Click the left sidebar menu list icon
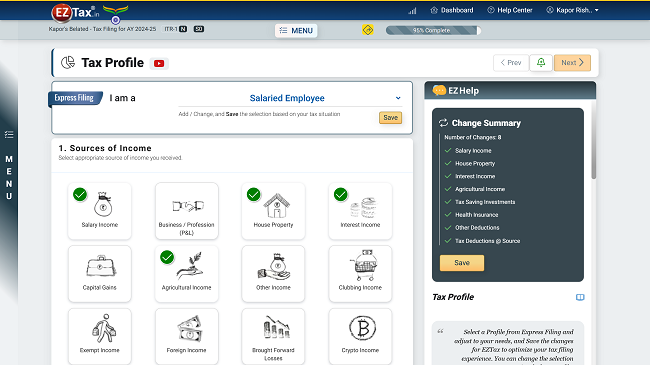 [9, 135]
